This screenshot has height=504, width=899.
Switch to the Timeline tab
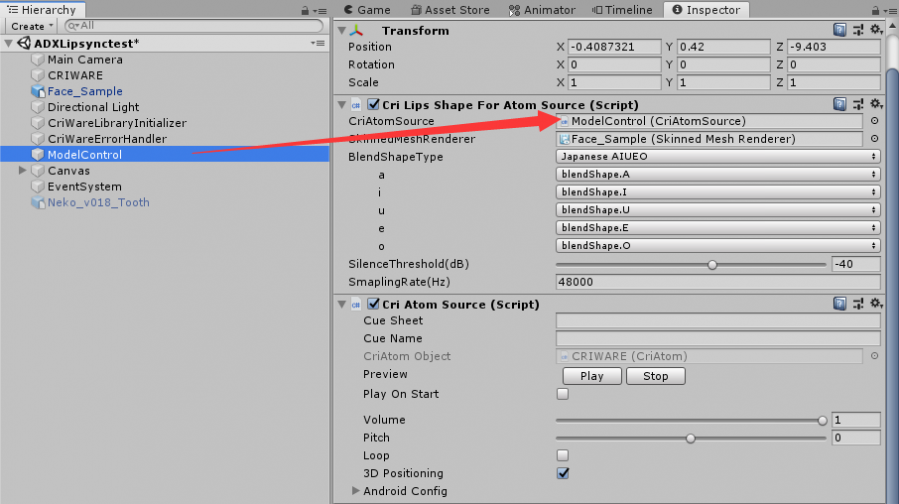[x=622, y=10]
